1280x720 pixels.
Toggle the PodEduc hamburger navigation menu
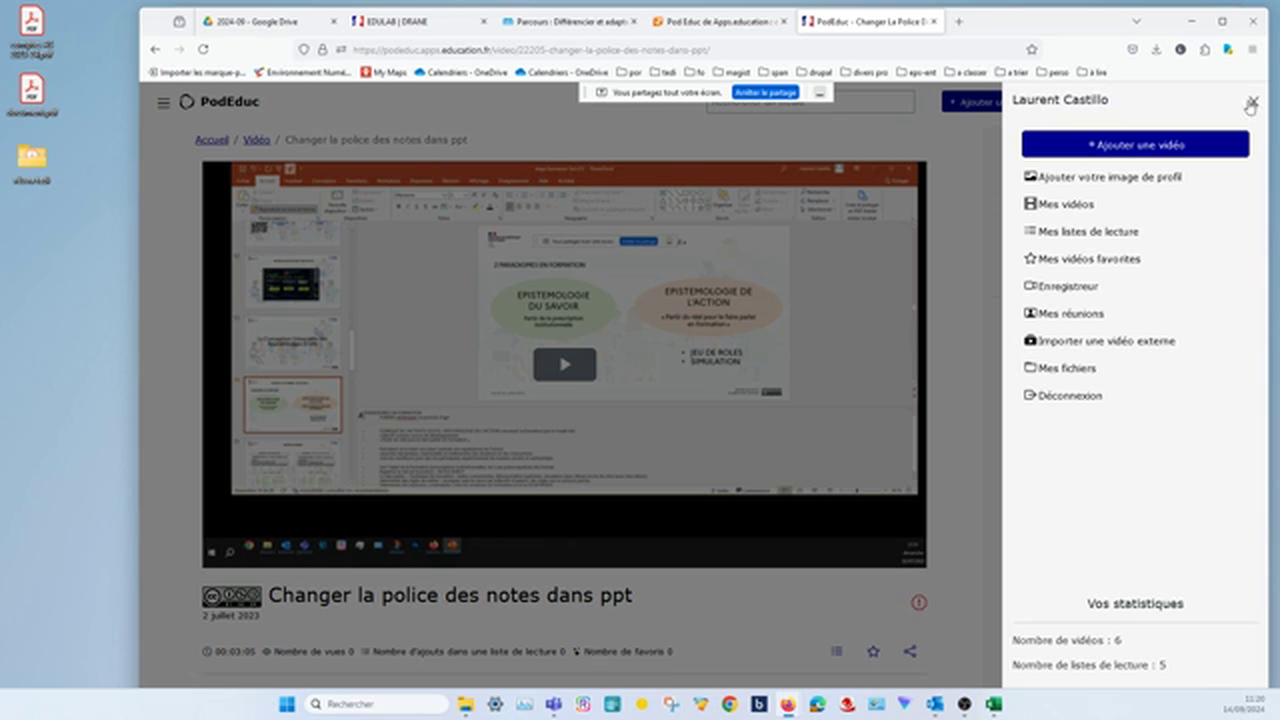[x=163, y=102]
